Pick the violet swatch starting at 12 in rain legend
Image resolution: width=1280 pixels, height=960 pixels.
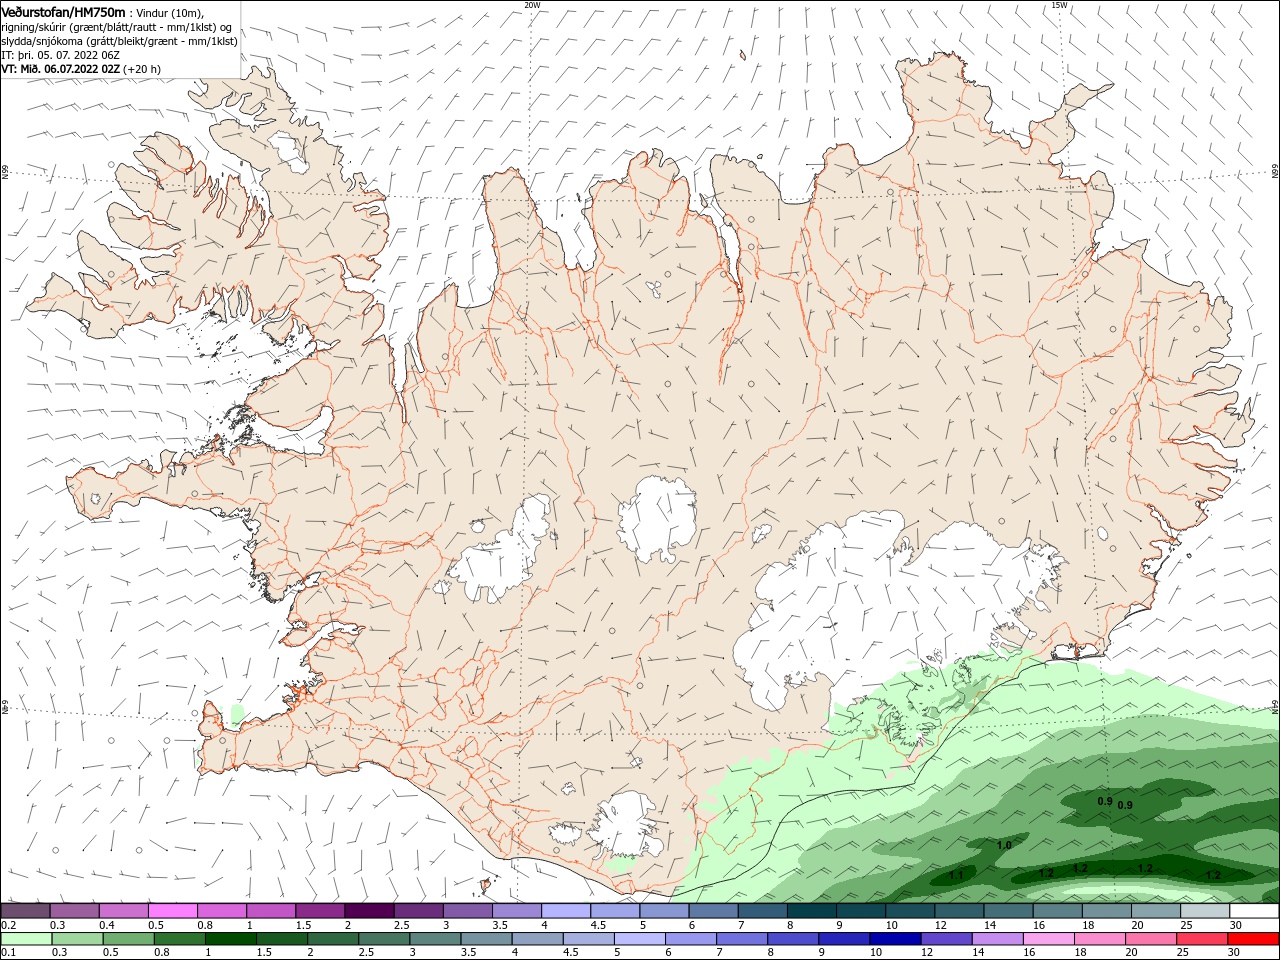point(945,939)
